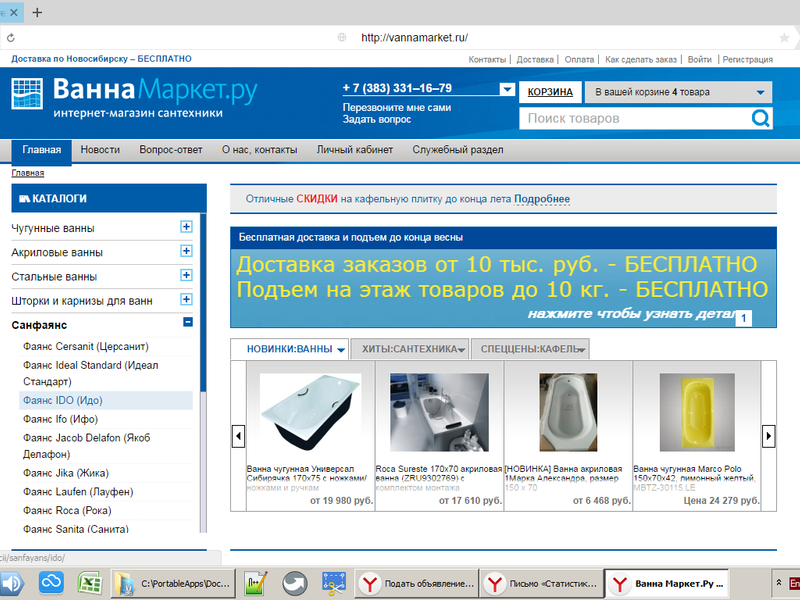Open the snipping scissors taskbar icon
Screen dimensions: 800x600
click(334, 583)
